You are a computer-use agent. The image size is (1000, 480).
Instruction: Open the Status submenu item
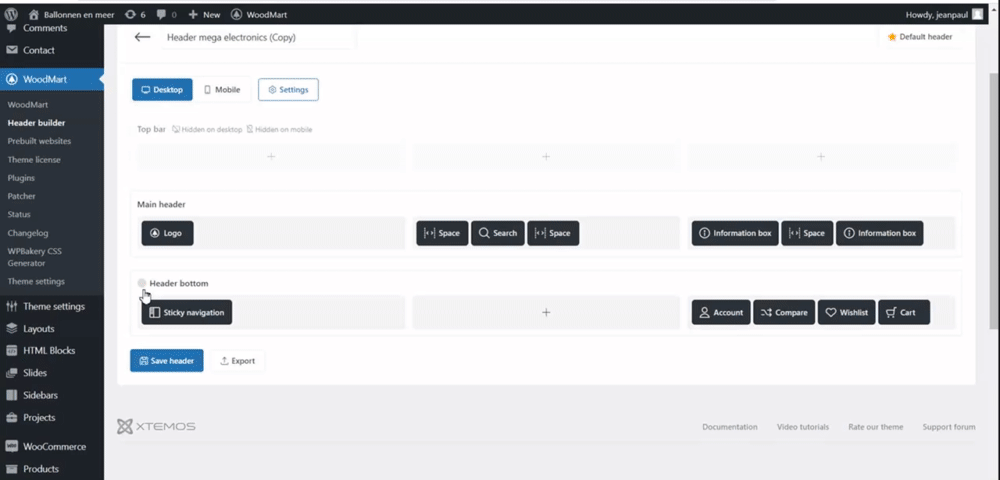tap(19, 215)
